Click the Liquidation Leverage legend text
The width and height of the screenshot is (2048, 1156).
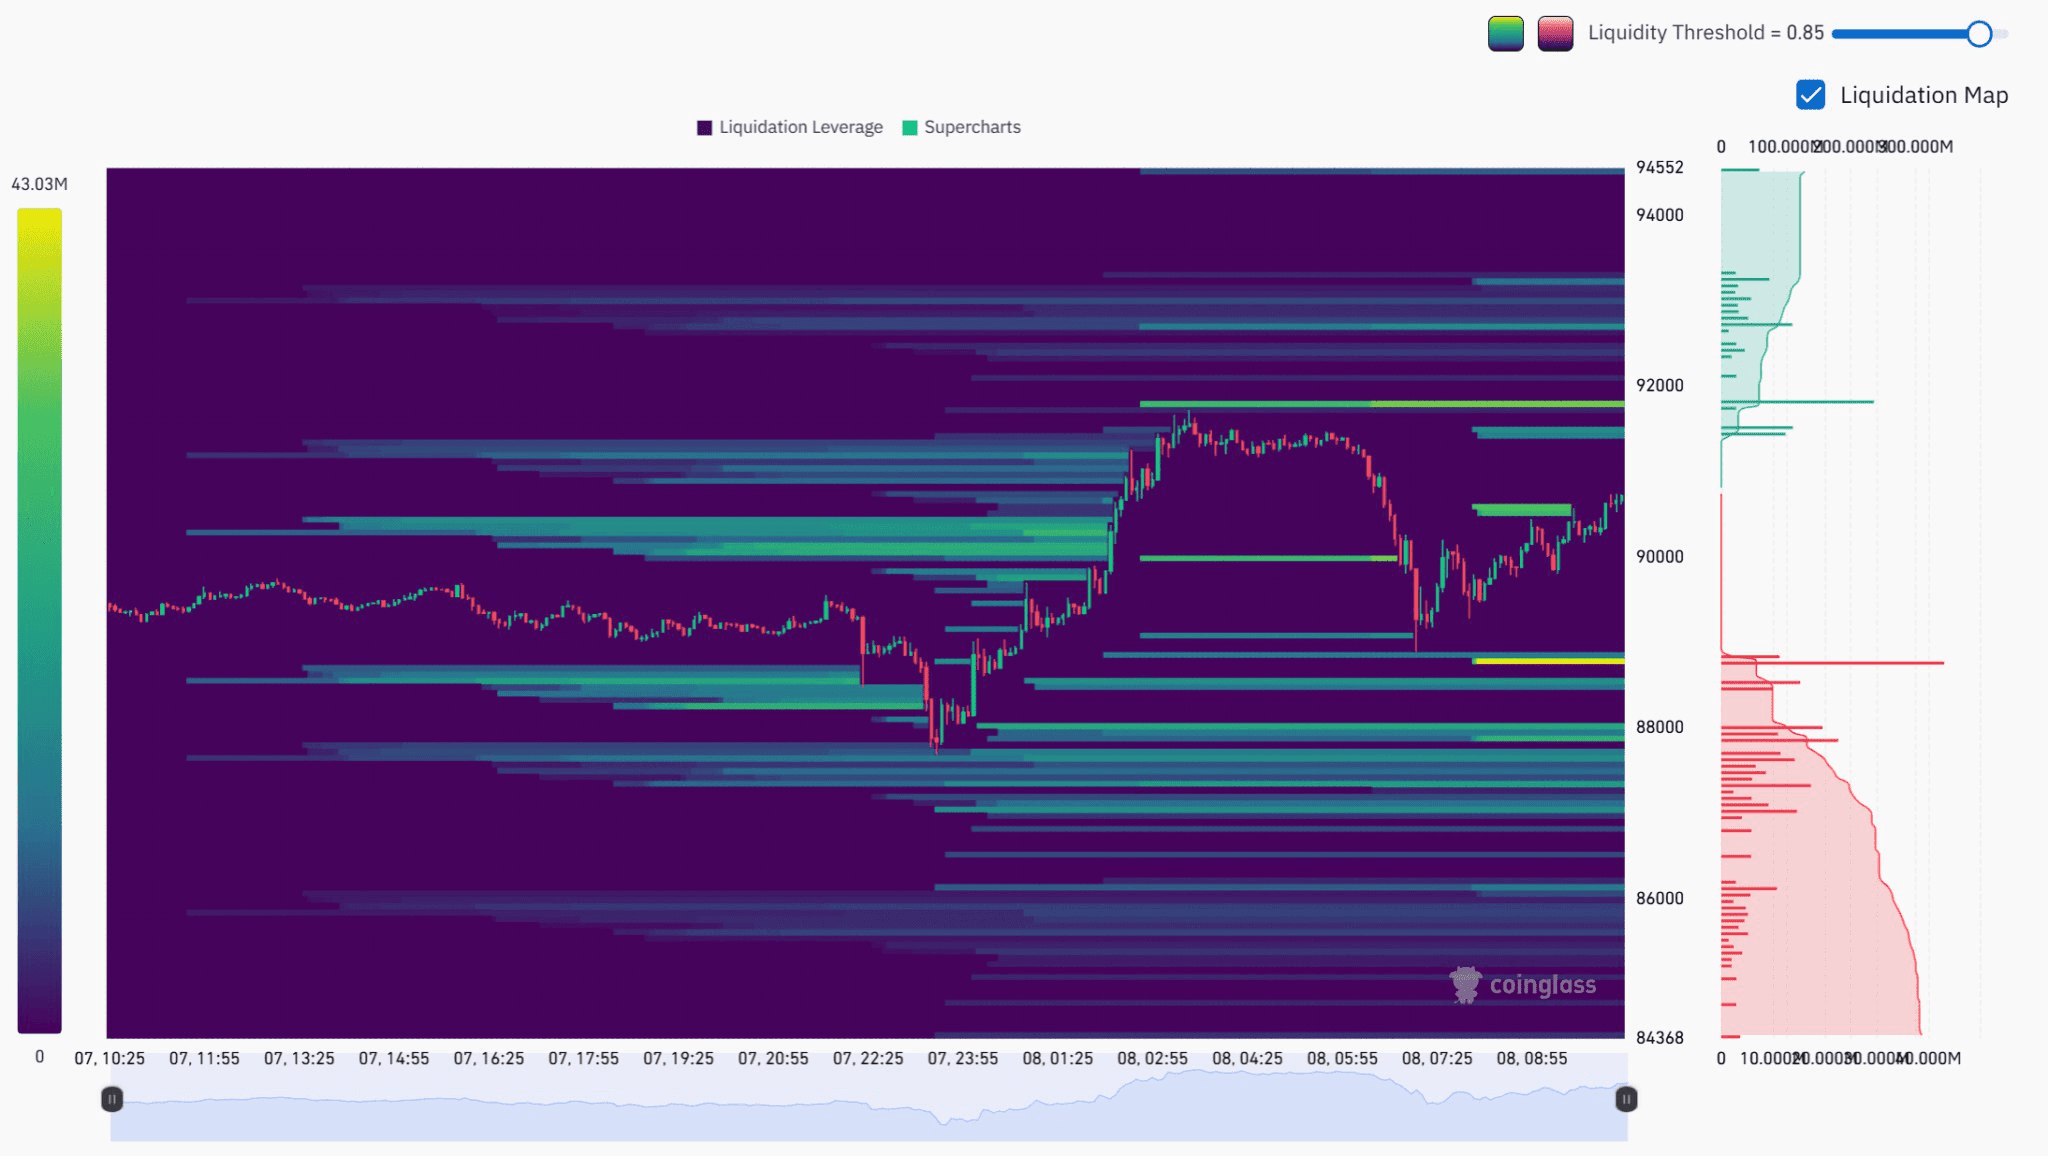(x=801, y=128)
